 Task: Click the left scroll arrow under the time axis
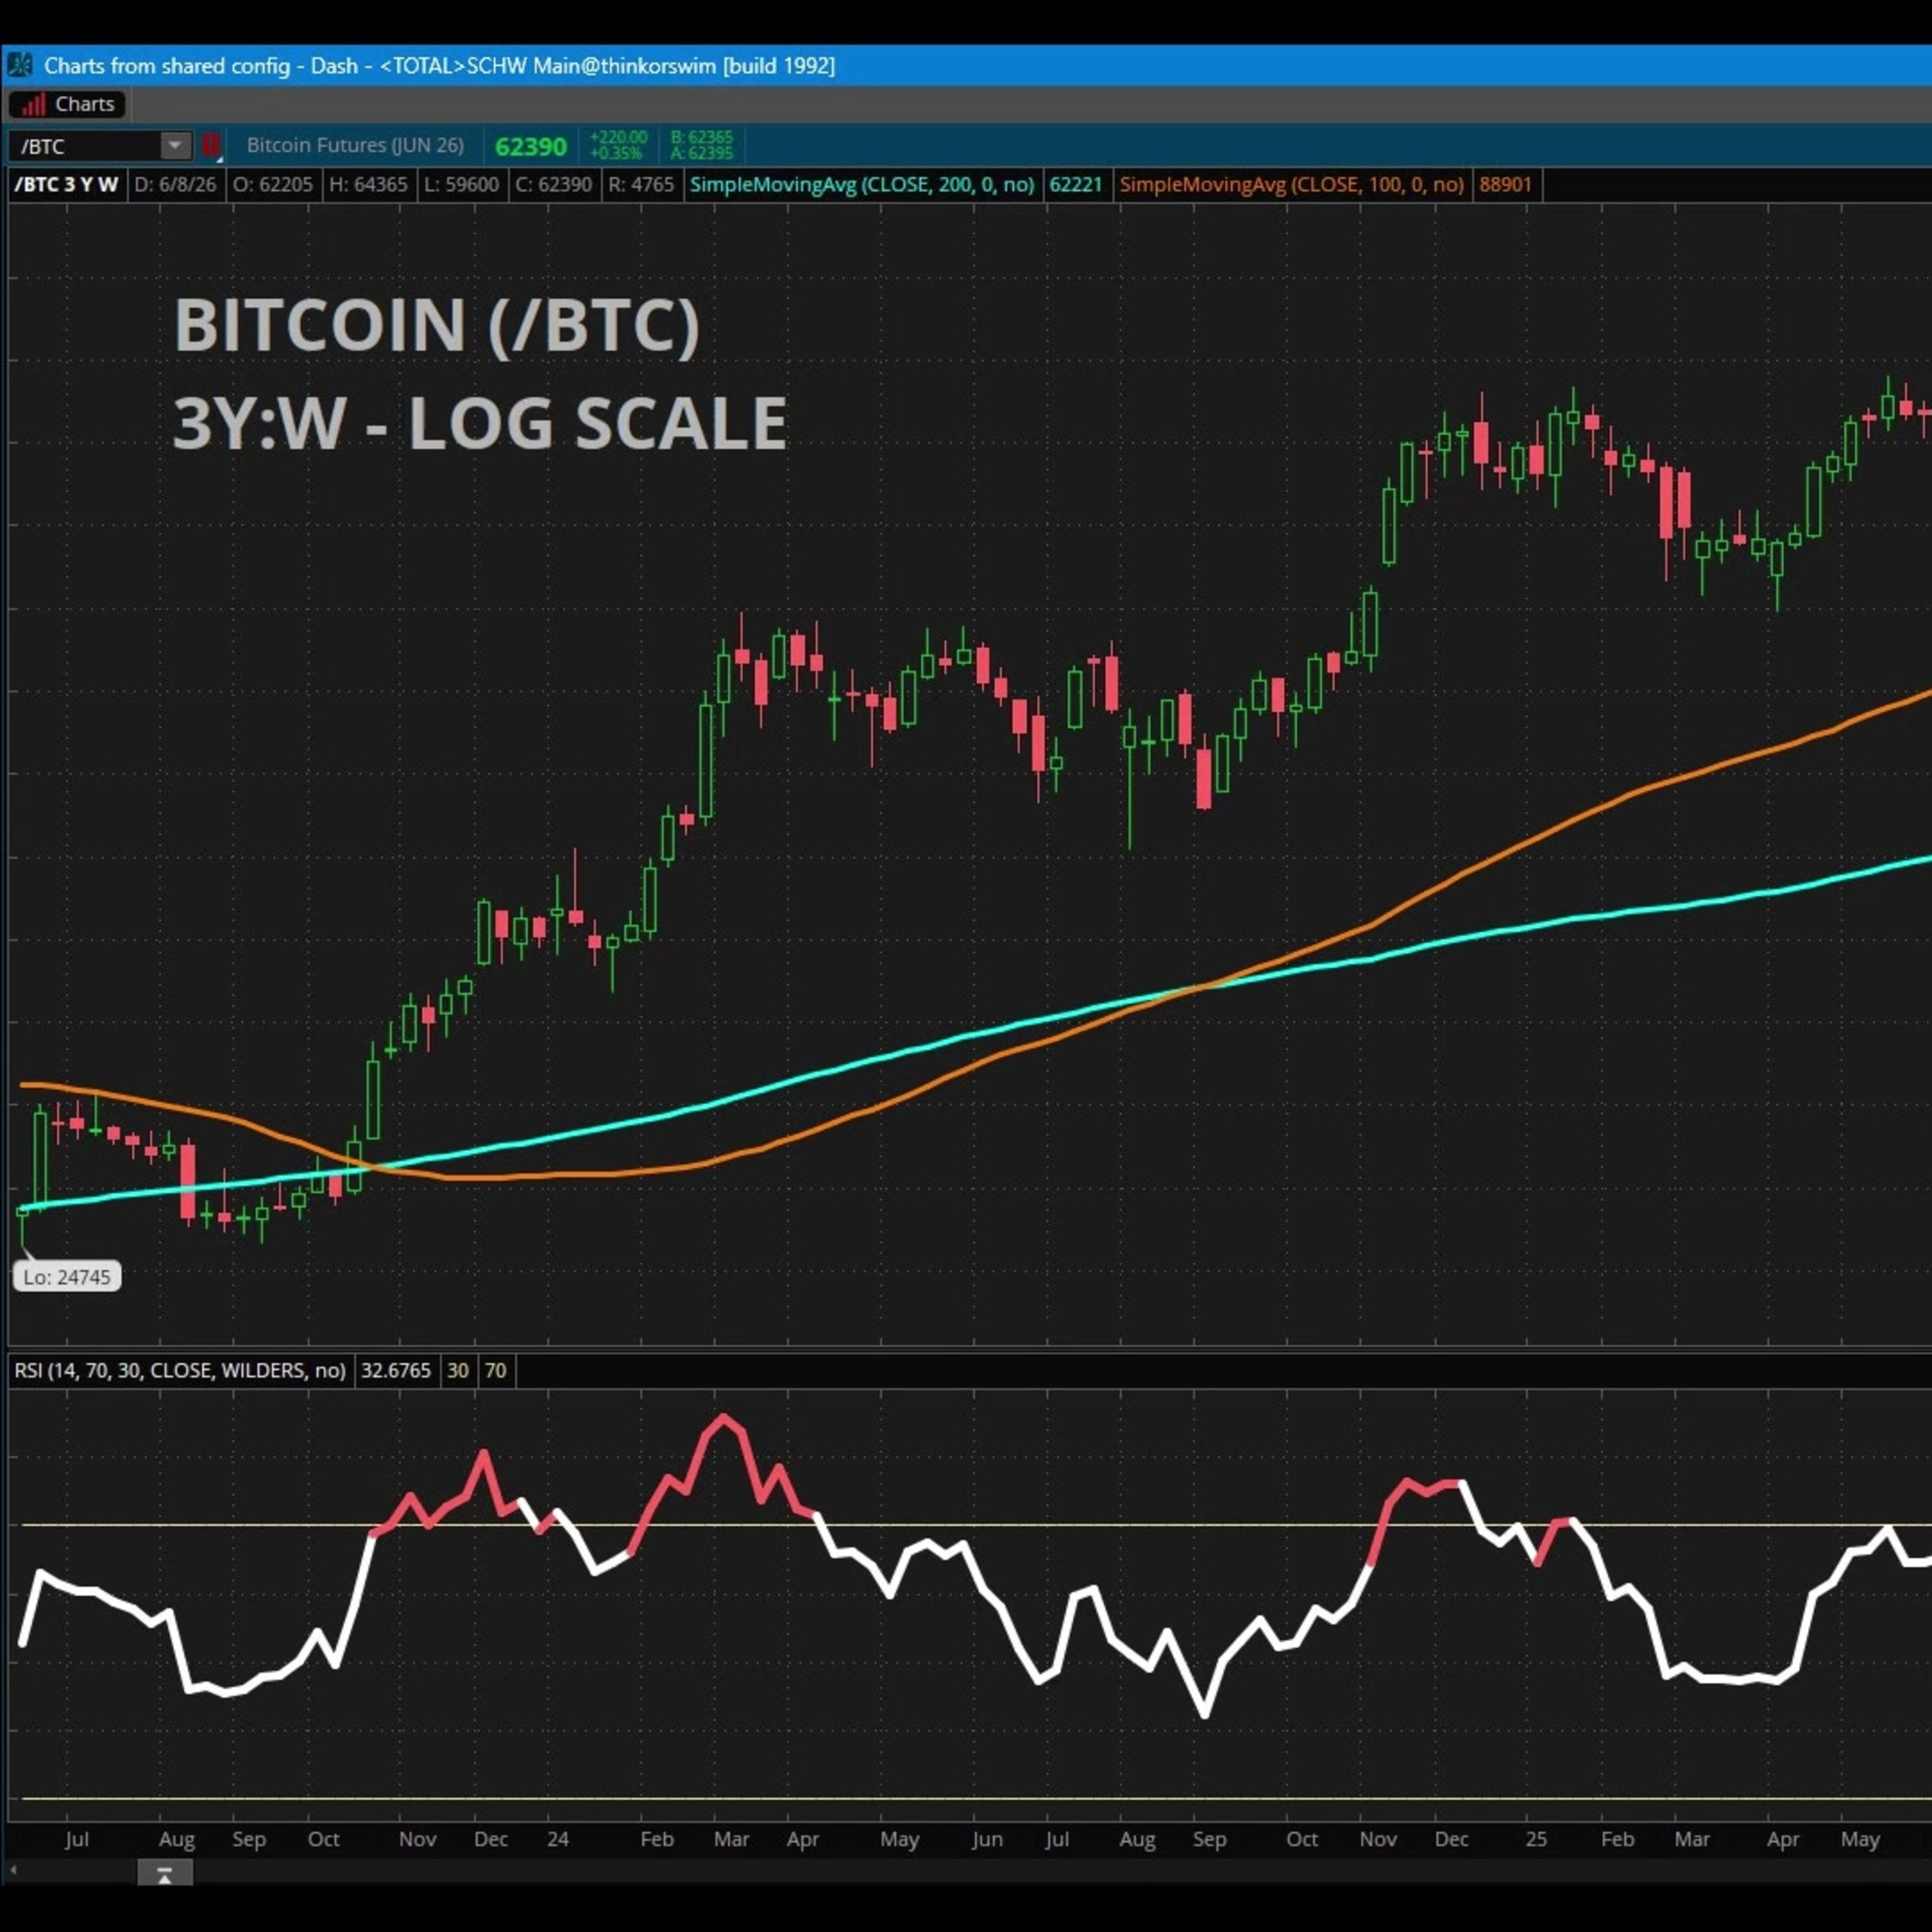13,1871
